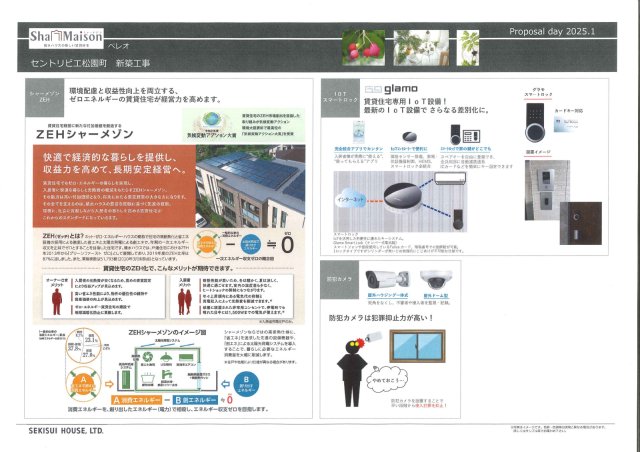Click the ZEHシャーメゾン heading
Image resolution: width=640 pixels, height=452 pixels.
click(84, 134)
